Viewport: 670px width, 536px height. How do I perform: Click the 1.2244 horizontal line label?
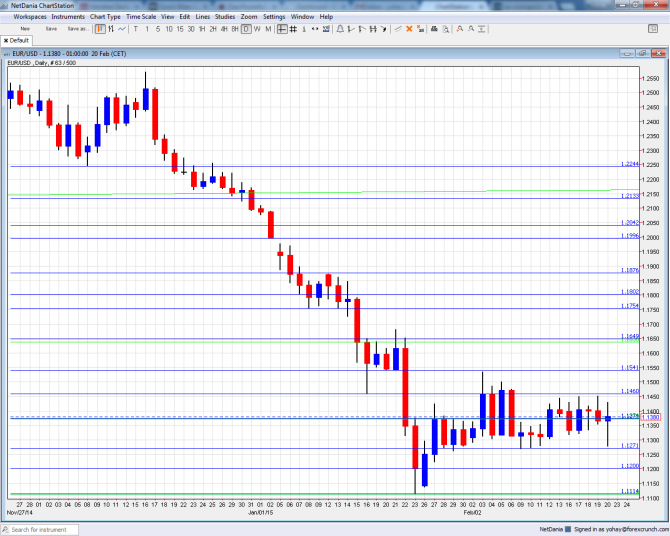pos(630,164)
